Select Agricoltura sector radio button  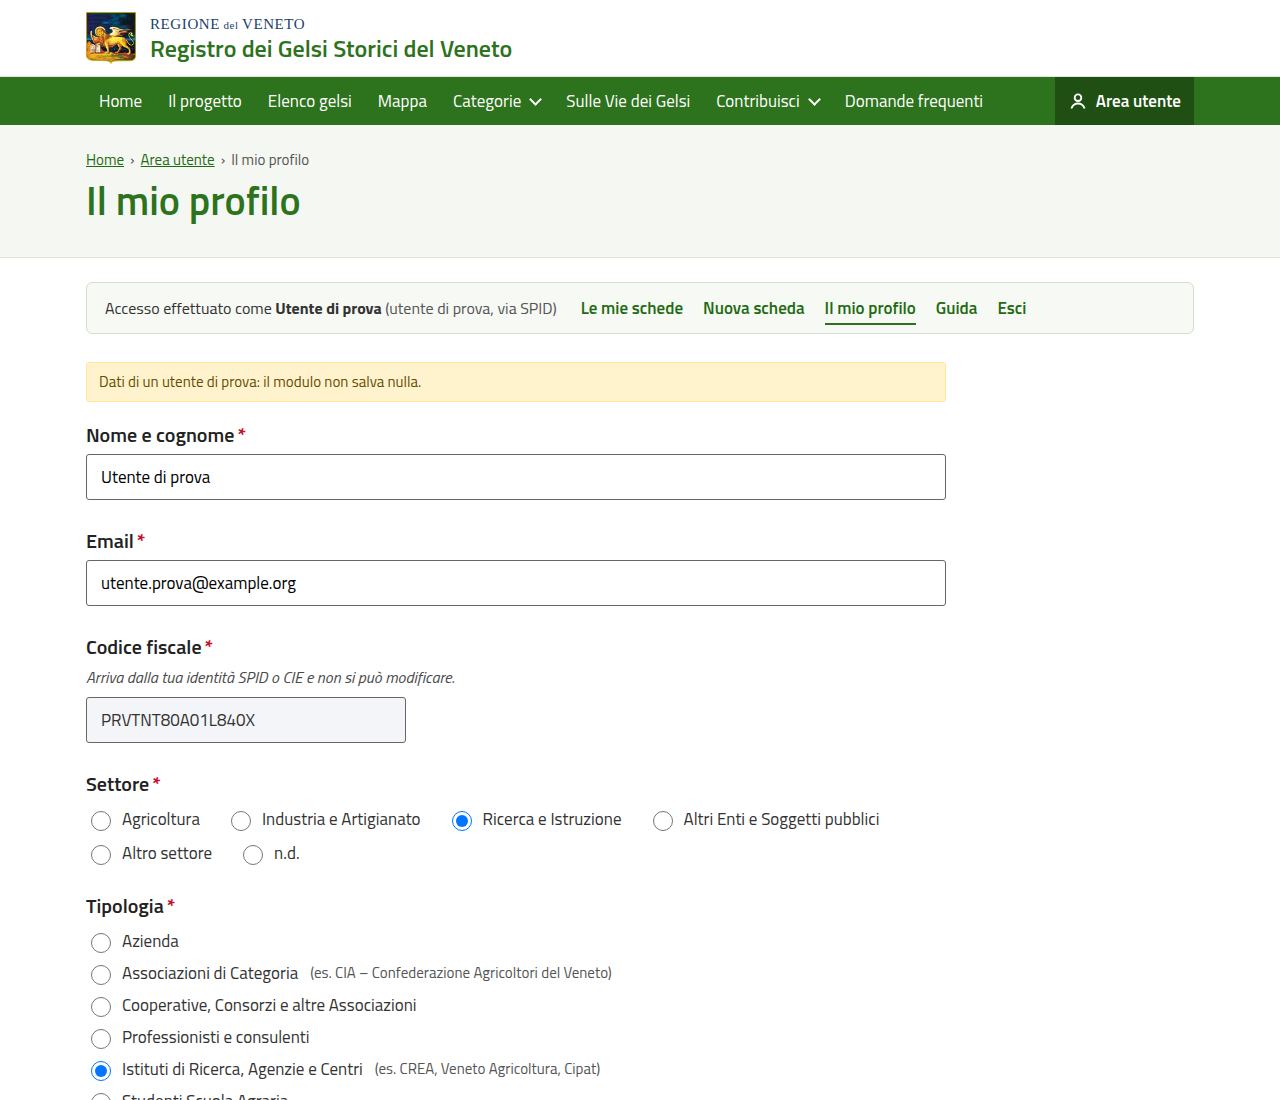pyautogui.click(x=101, y=821)
